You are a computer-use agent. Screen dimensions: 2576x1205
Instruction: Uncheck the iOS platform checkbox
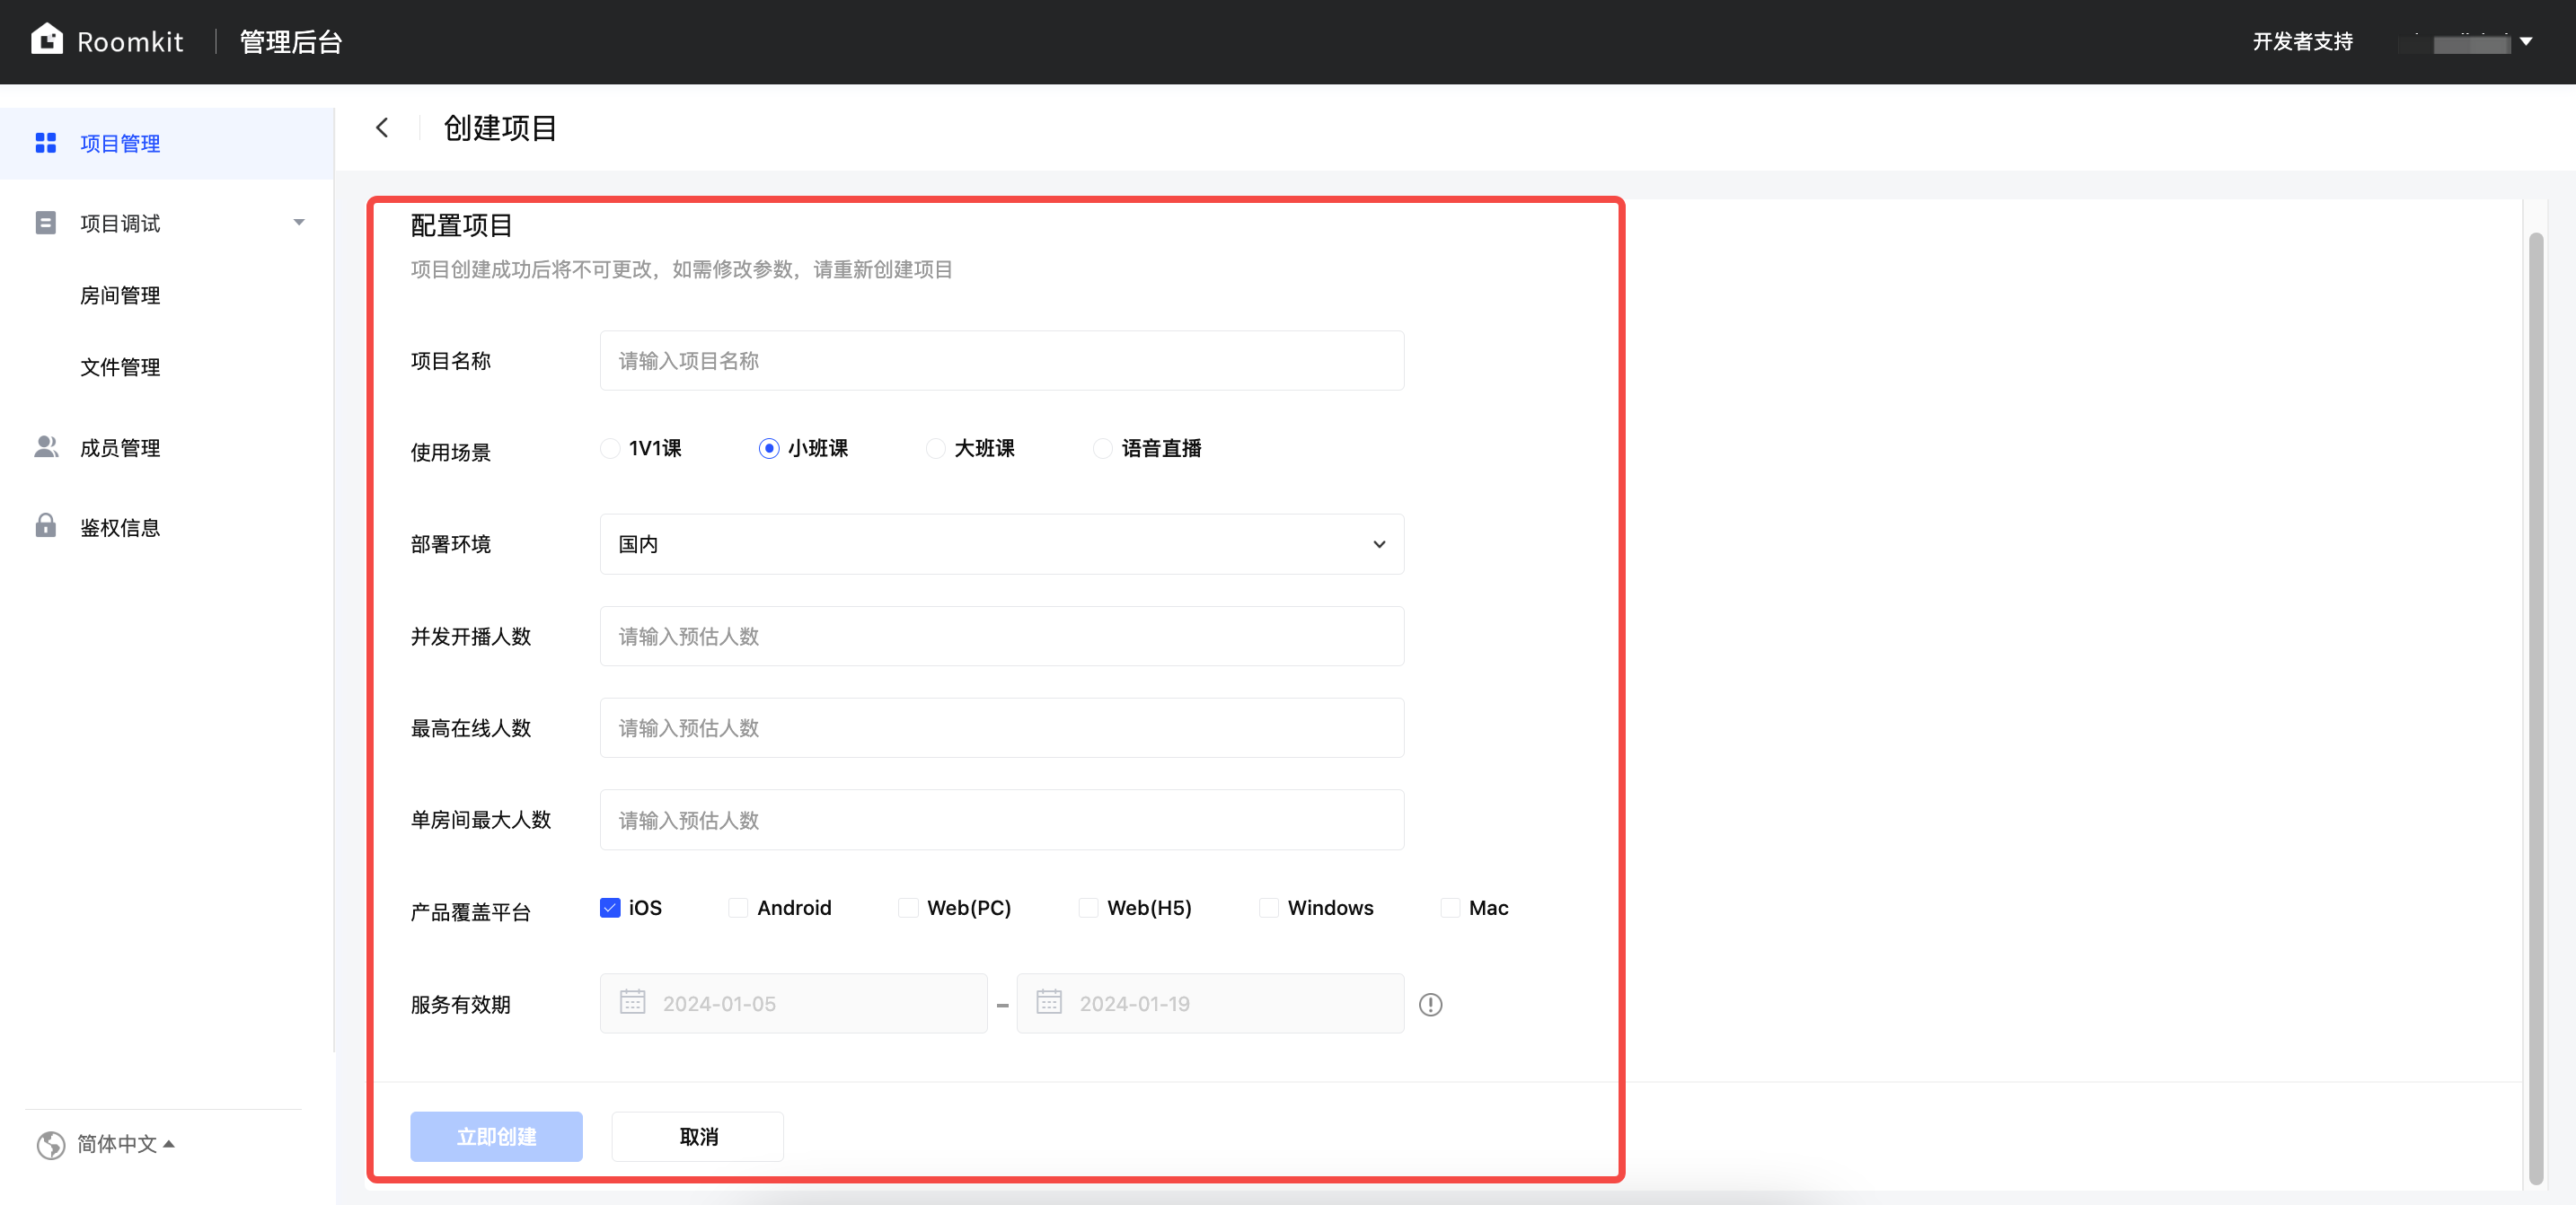(x=610, y=908)
